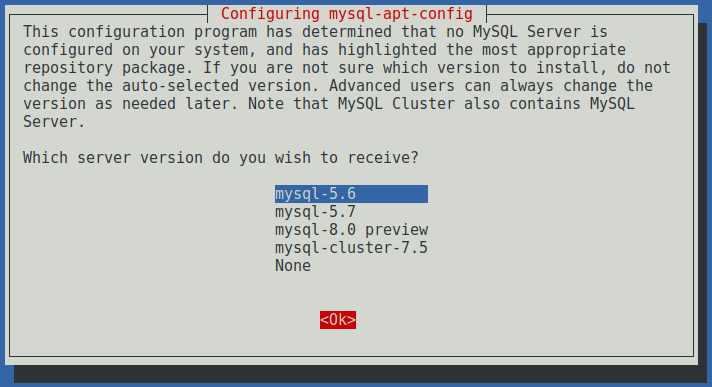Click the line starting 'change the auto-selected version'

point(338,85)
